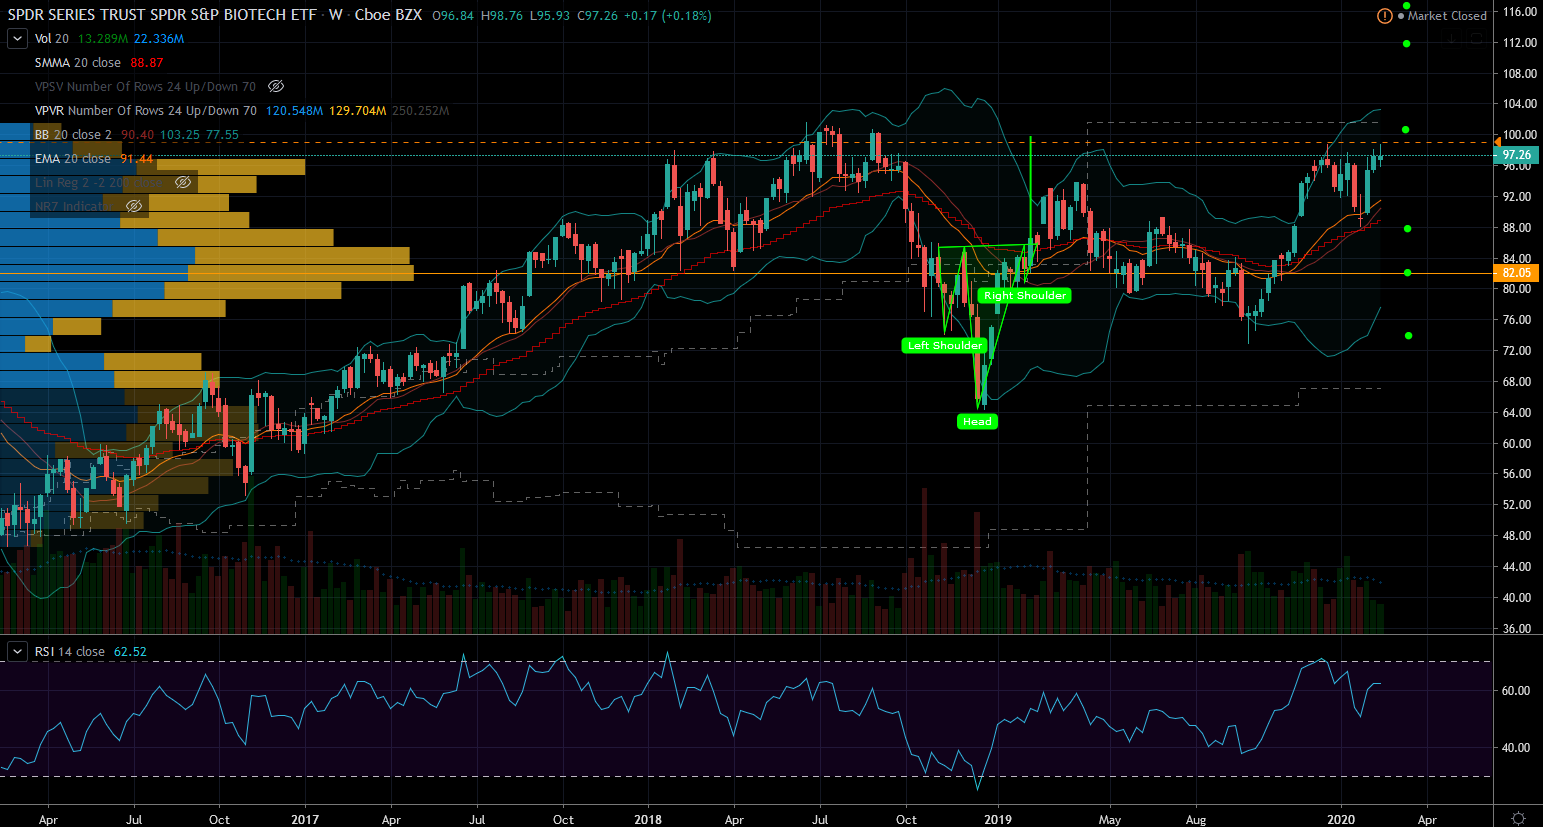Select the SMMA 20 close legend
1543x827 pixels.
pos(78,63)
